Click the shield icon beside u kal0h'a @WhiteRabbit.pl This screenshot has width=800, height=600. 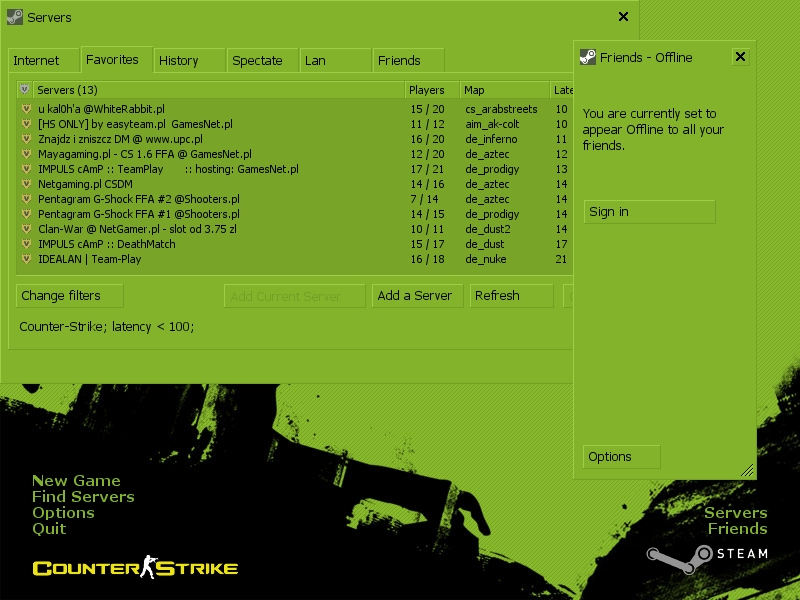coord(26,109)
